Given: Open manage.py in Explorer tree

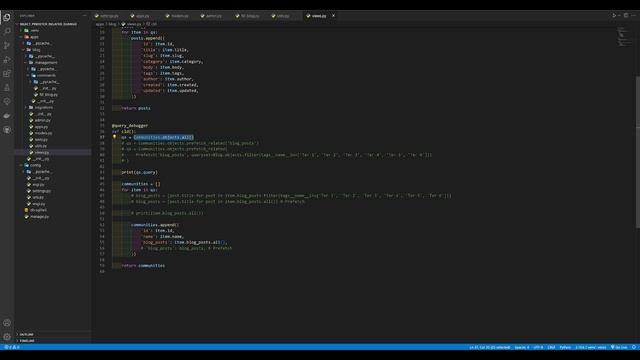Looking at the screenshot, I should click(x=39, y=217).
